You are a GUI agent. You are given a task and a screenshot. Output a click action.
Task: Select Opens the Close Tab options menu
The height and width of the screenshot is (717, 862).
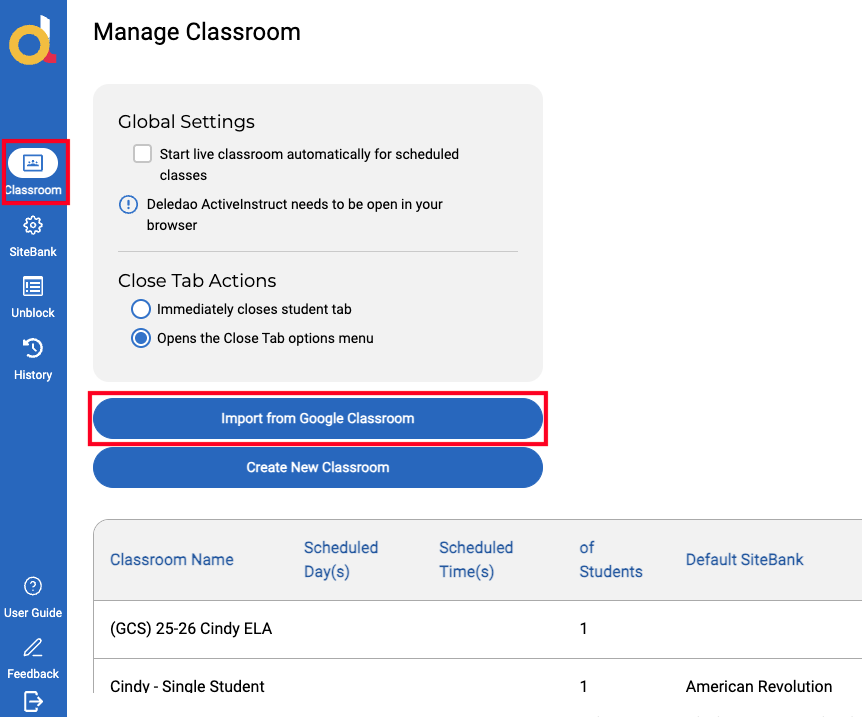[x=141, y=338]
